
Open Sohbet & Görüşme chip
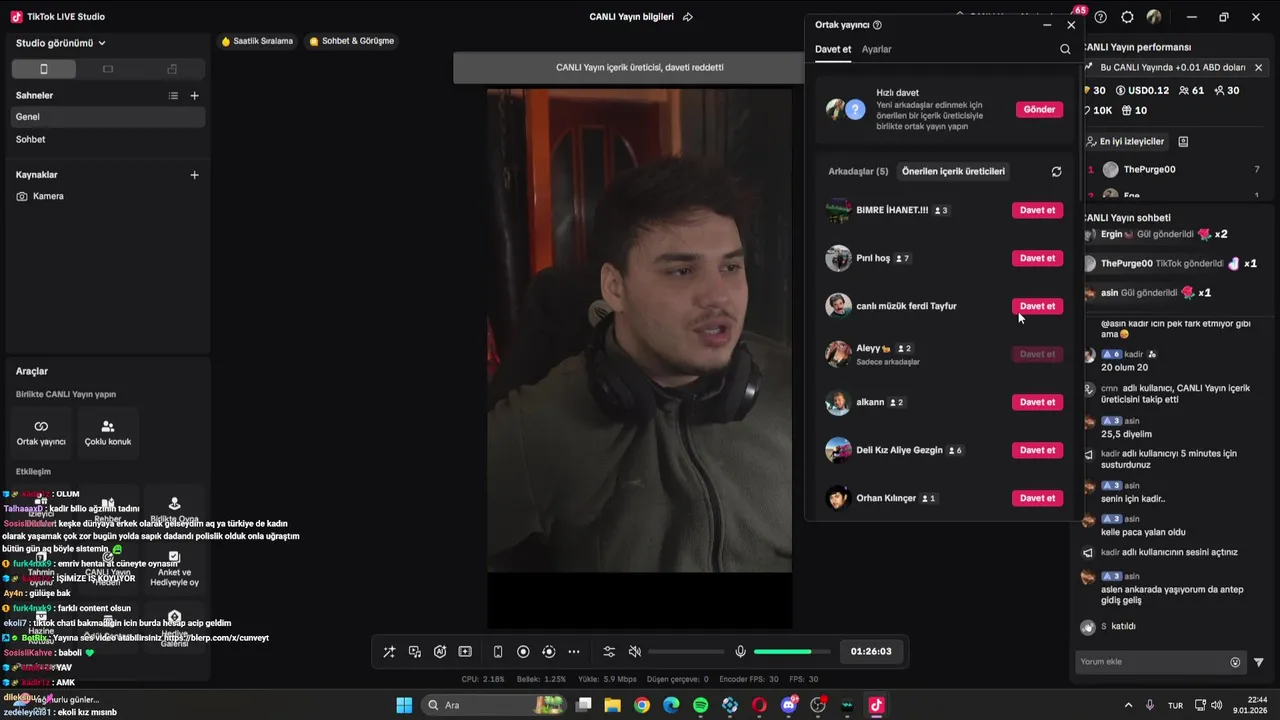(352, 41)
